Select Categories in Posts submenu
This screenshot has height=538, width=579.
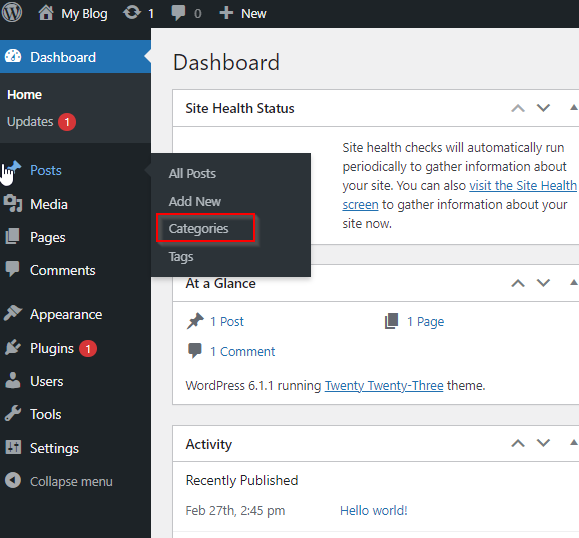pos(198,229)
